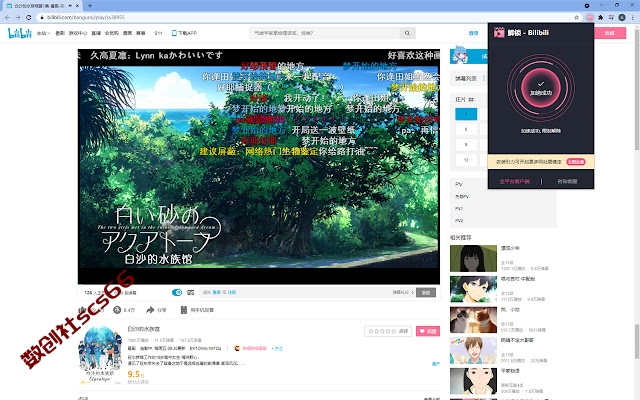The width and height of the screenshot is (640, 400).
Task: Open the Bilibili logo home link
Action: [20, 33]
